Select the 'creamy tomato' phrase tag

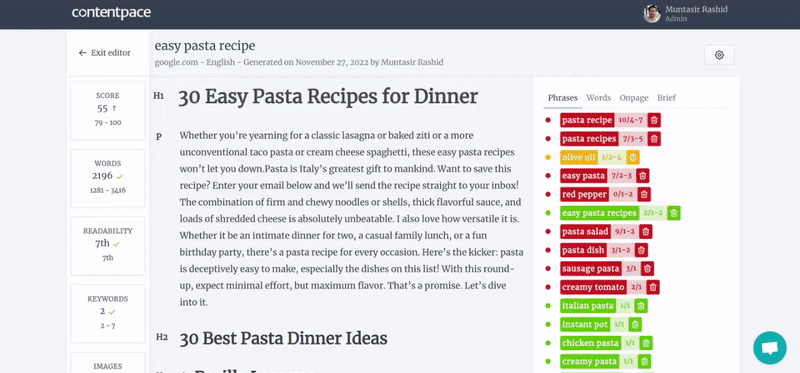coord(593,287)
